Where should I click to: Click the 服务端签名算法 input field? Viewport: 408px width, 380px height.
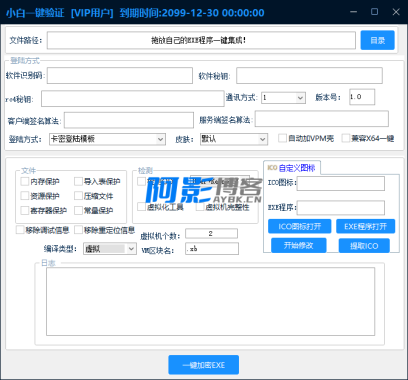tap(322, 119)
